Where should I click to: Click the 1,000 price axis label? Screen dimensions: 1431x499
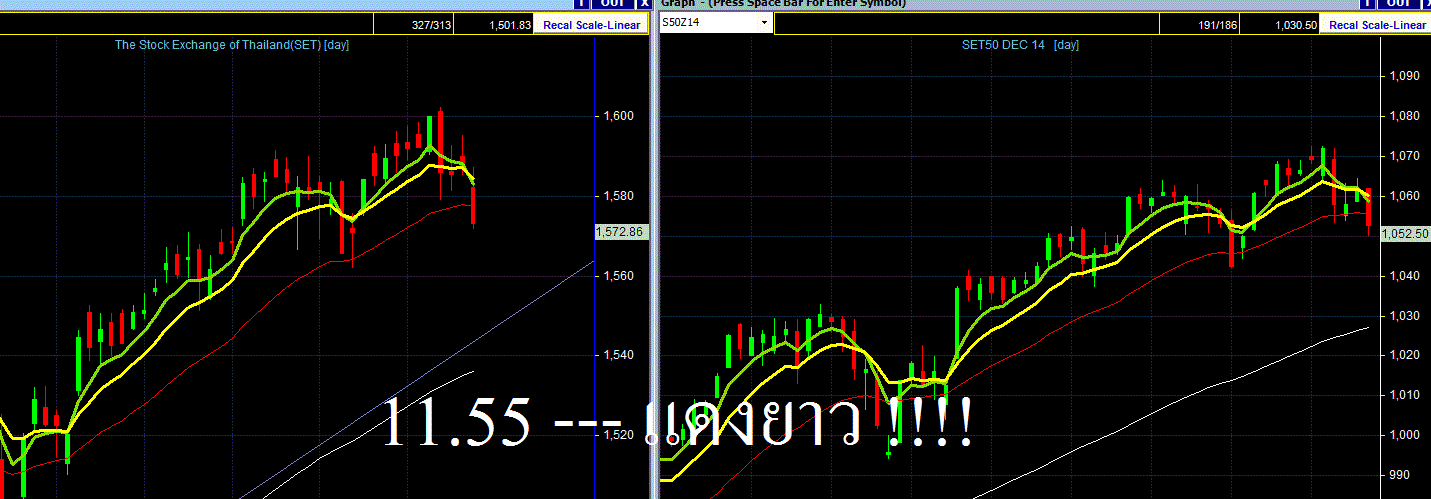coord(1406,435)
